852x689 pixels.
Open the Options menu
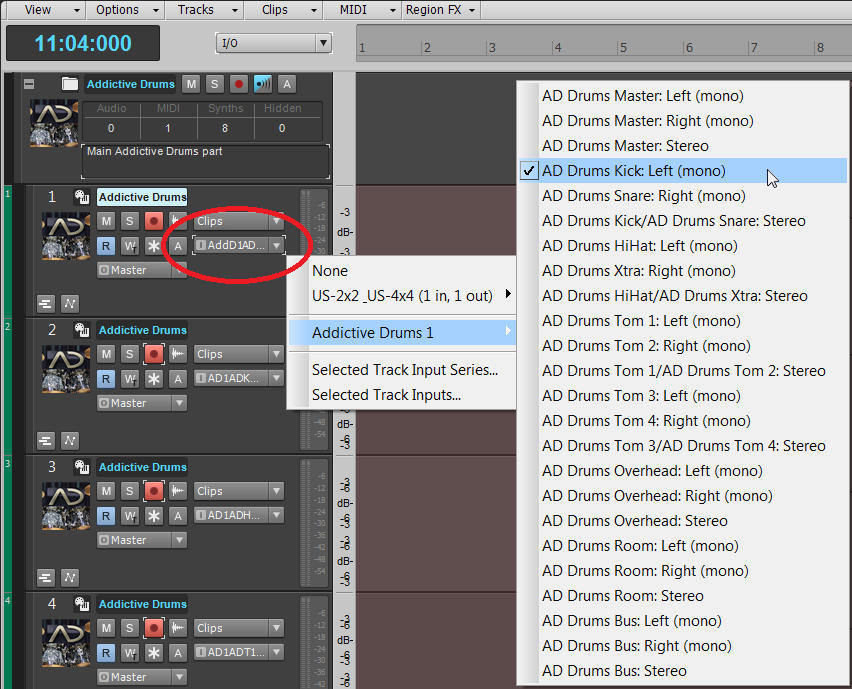[x=124, y=10]
